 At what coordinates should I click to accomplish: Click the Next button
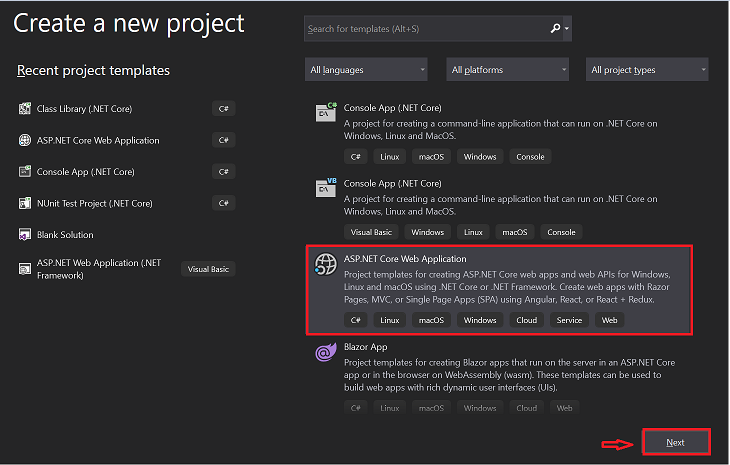(675, 442)
